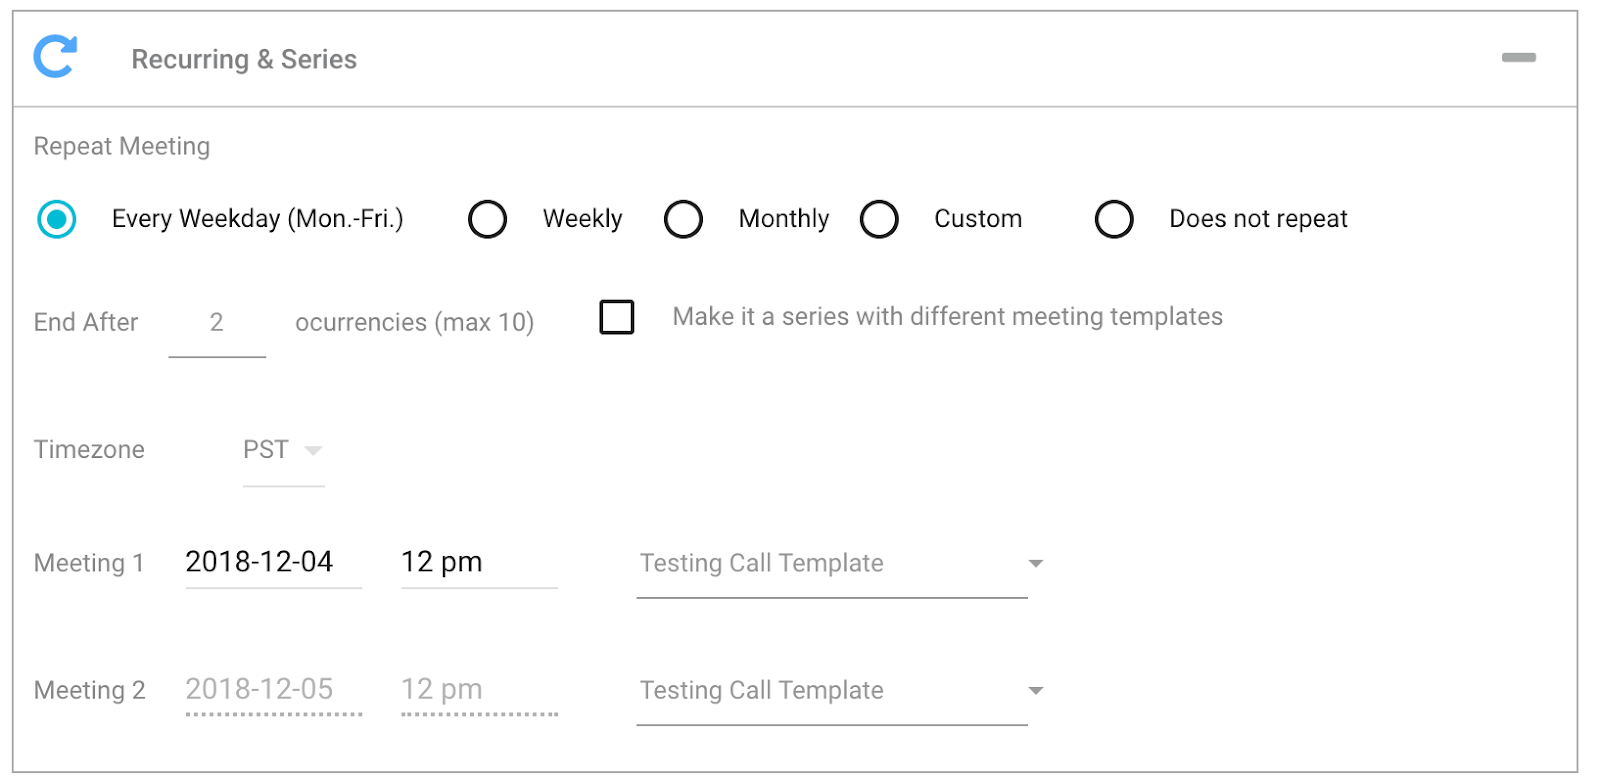Open the PST timezone dropdown
The image size is (1600, 779).
coord(283,450)
